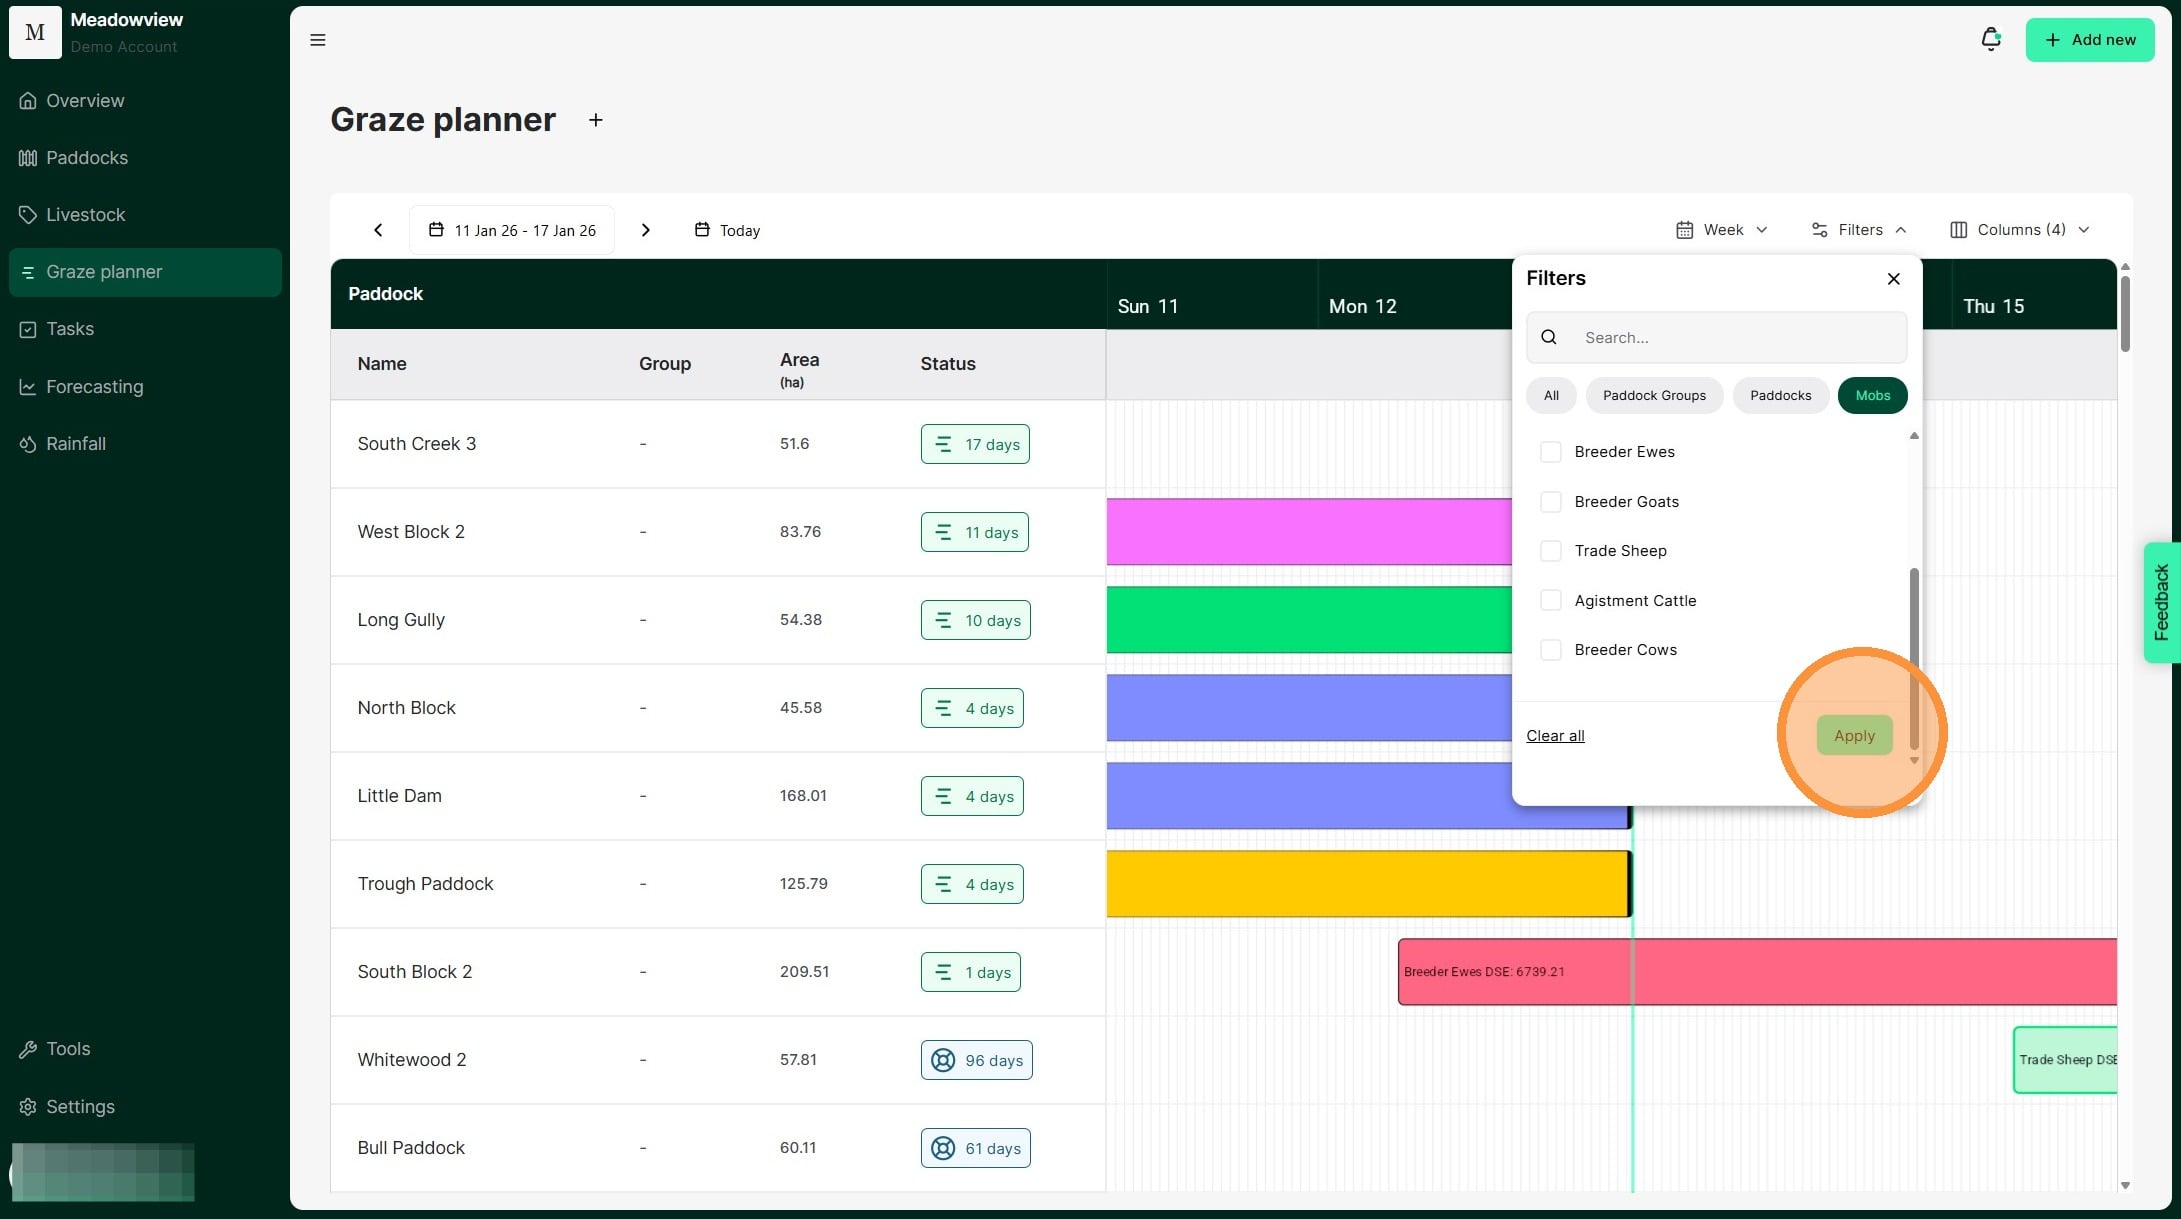Go to next week arrow
Screen dimensions: 2181x1219
pos(646,230)
